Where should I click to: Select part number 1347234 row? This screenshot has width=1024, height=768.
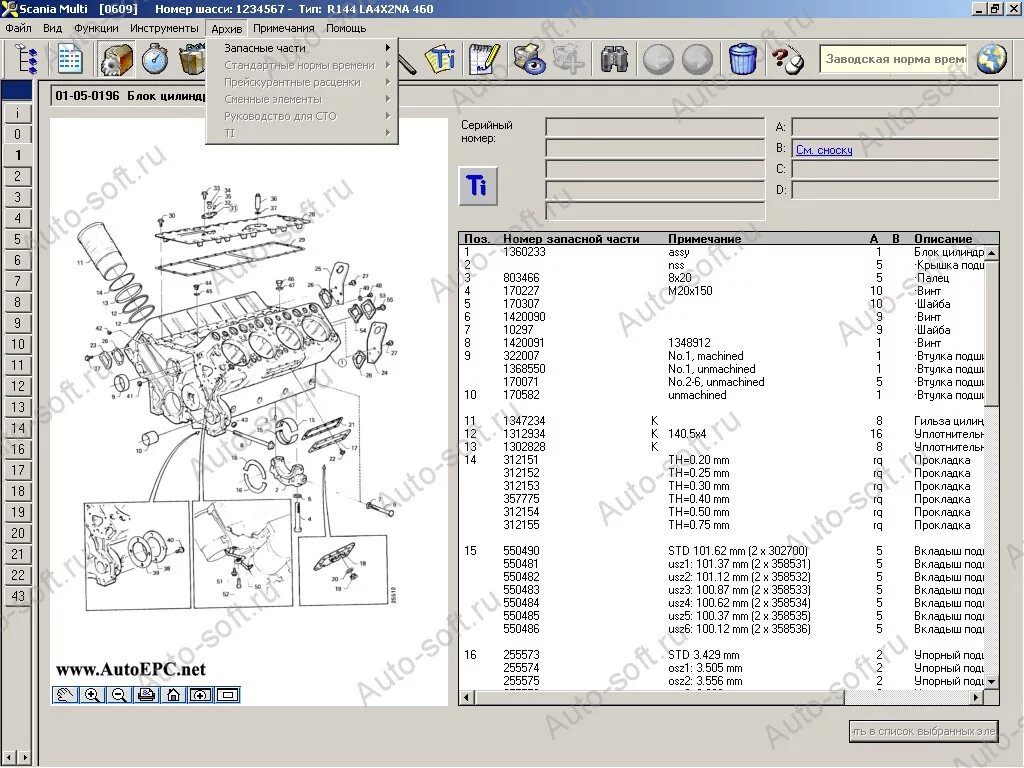[723, 421]
